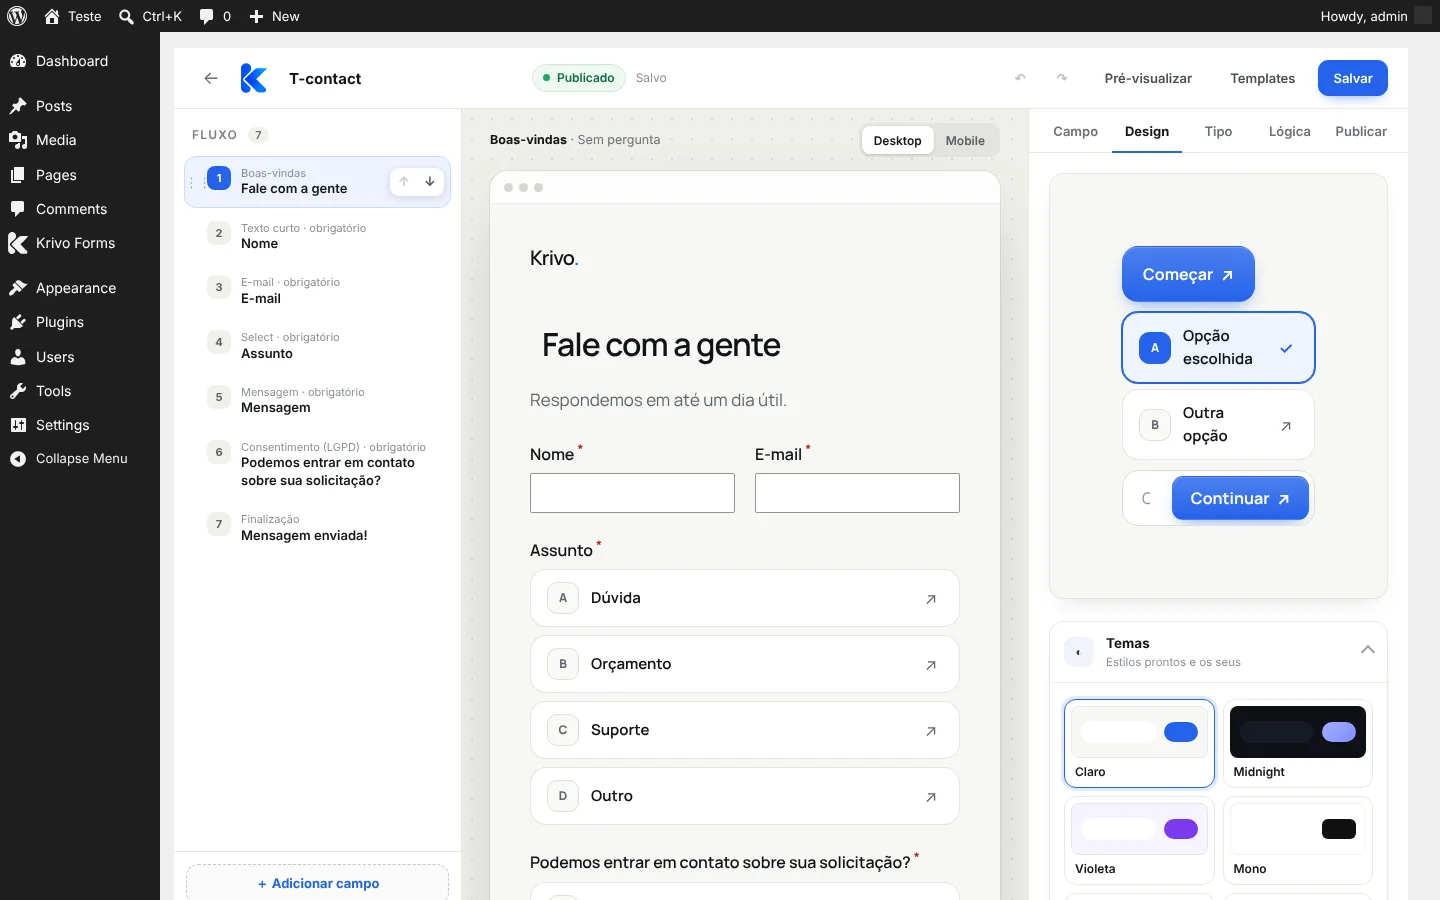1440x900 pixels.
Task: Switch preview to Desktop view
Action: pyautogui.click(x=897, y=141)
